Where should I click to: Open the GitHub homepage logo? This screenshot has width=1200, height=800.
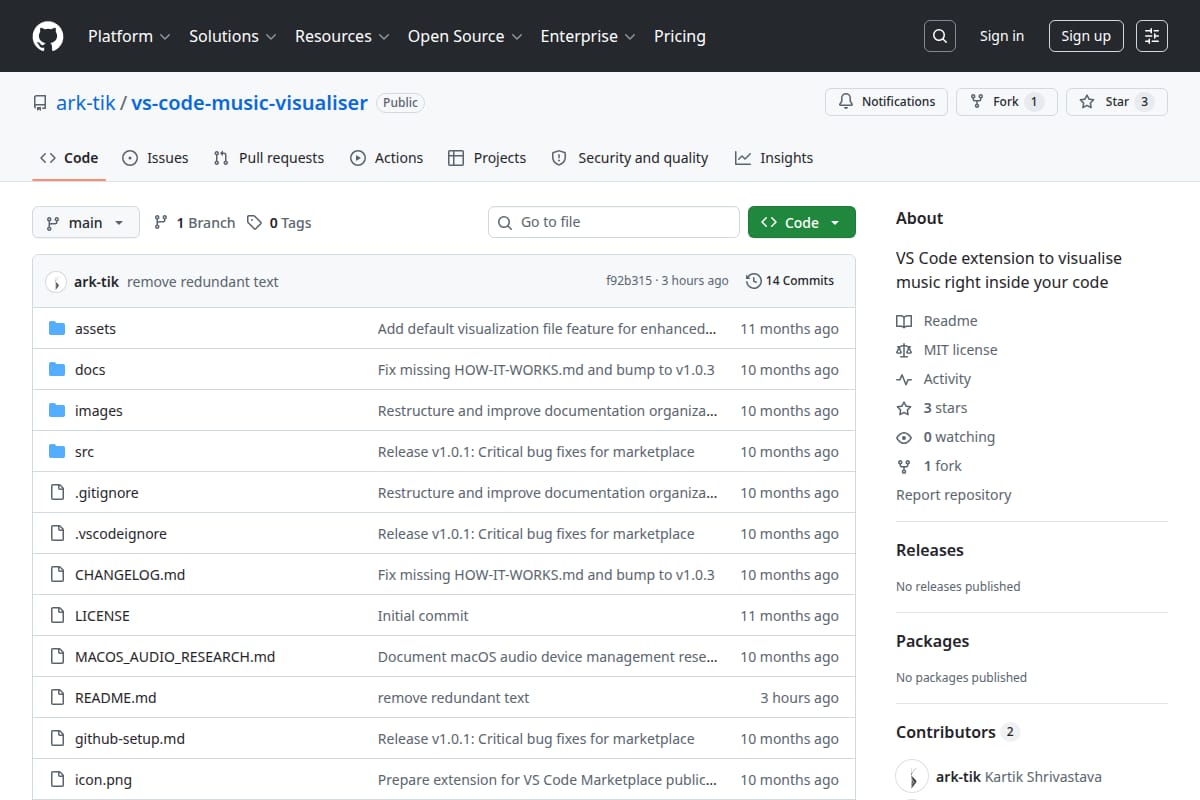(48, 36)
